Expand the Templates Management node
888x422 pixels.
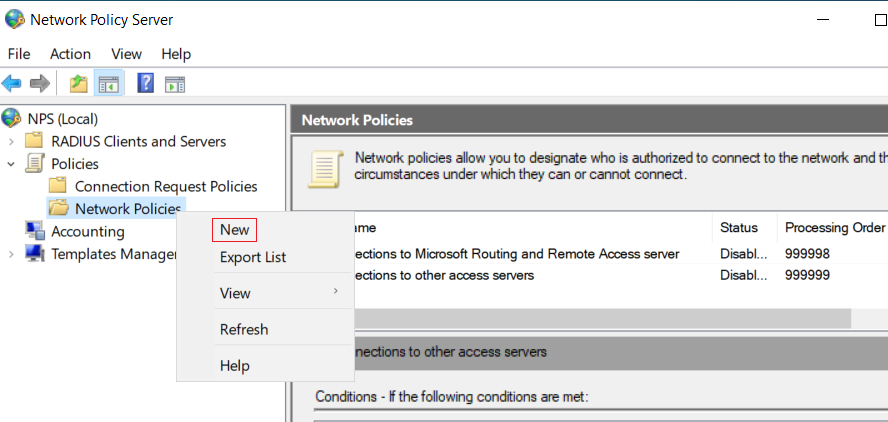tap(11, 254)
